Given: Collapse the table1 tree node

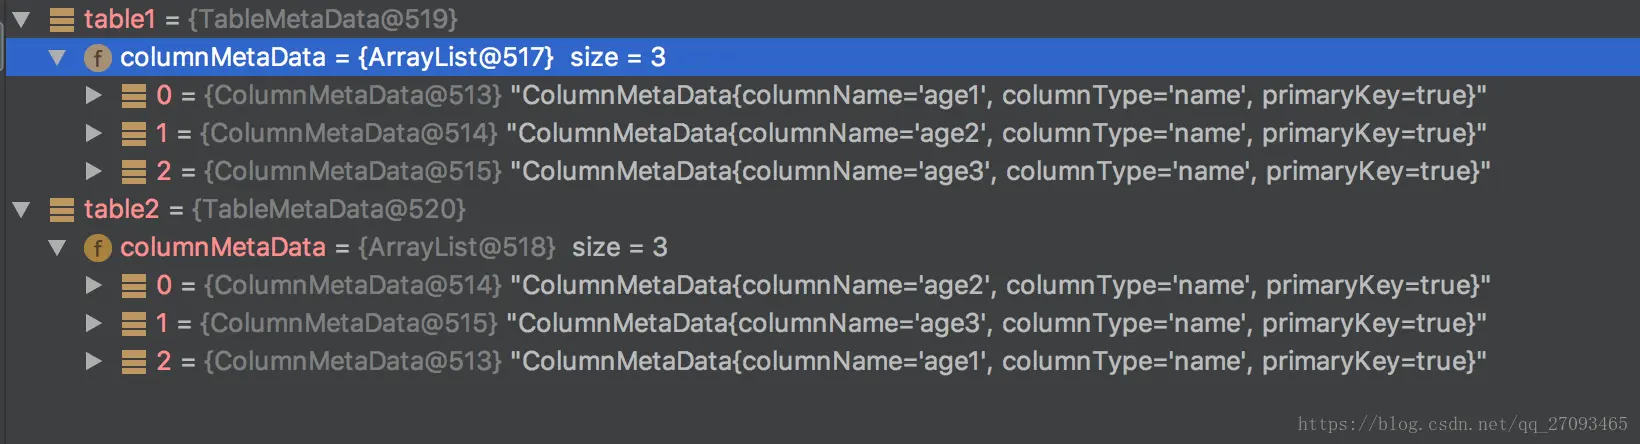Looking at the screenshot, I should coord(21,19).
